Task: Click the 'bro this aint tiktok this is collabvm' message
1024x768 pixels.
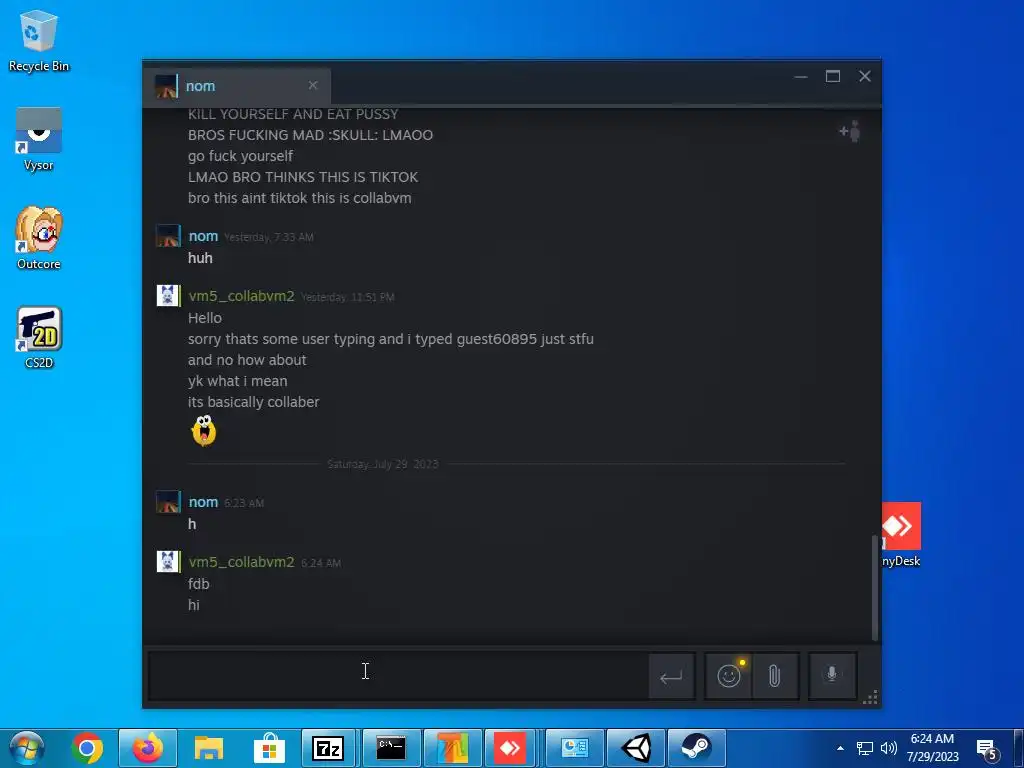Action: pyautogui.click(x=300, y=198)
